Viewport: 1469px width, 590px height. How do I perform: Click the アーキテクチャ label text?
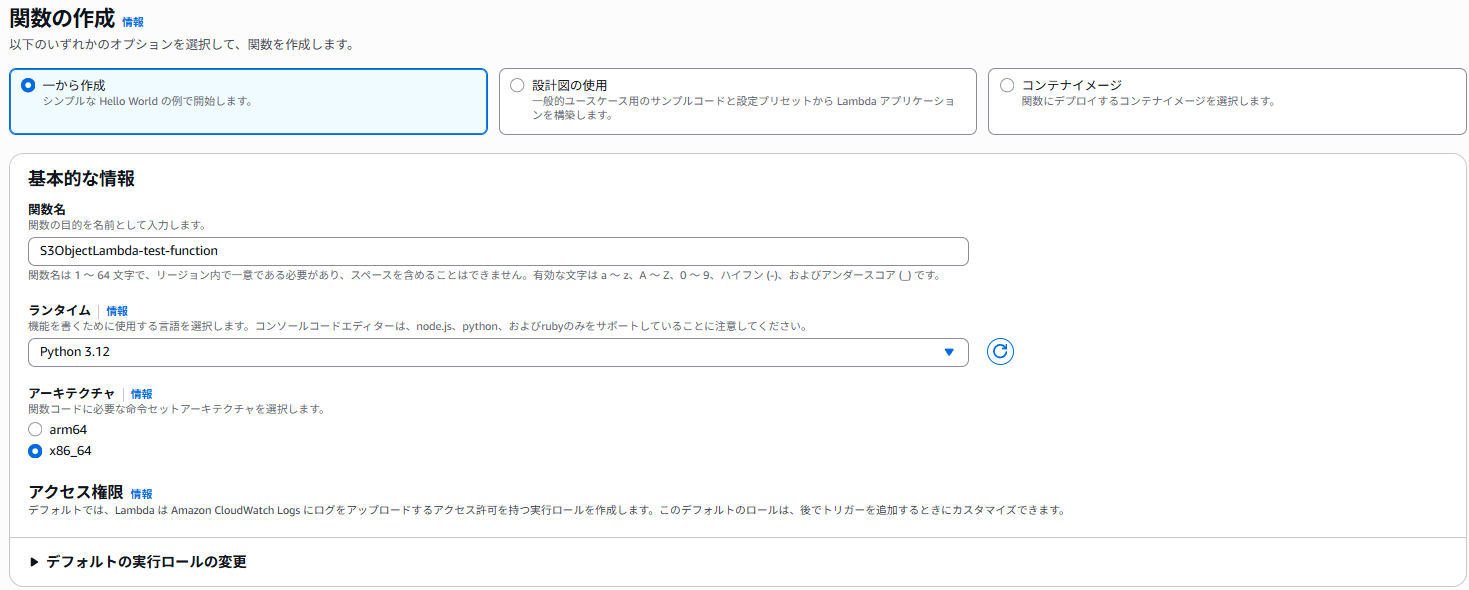(x=71, y=394)
